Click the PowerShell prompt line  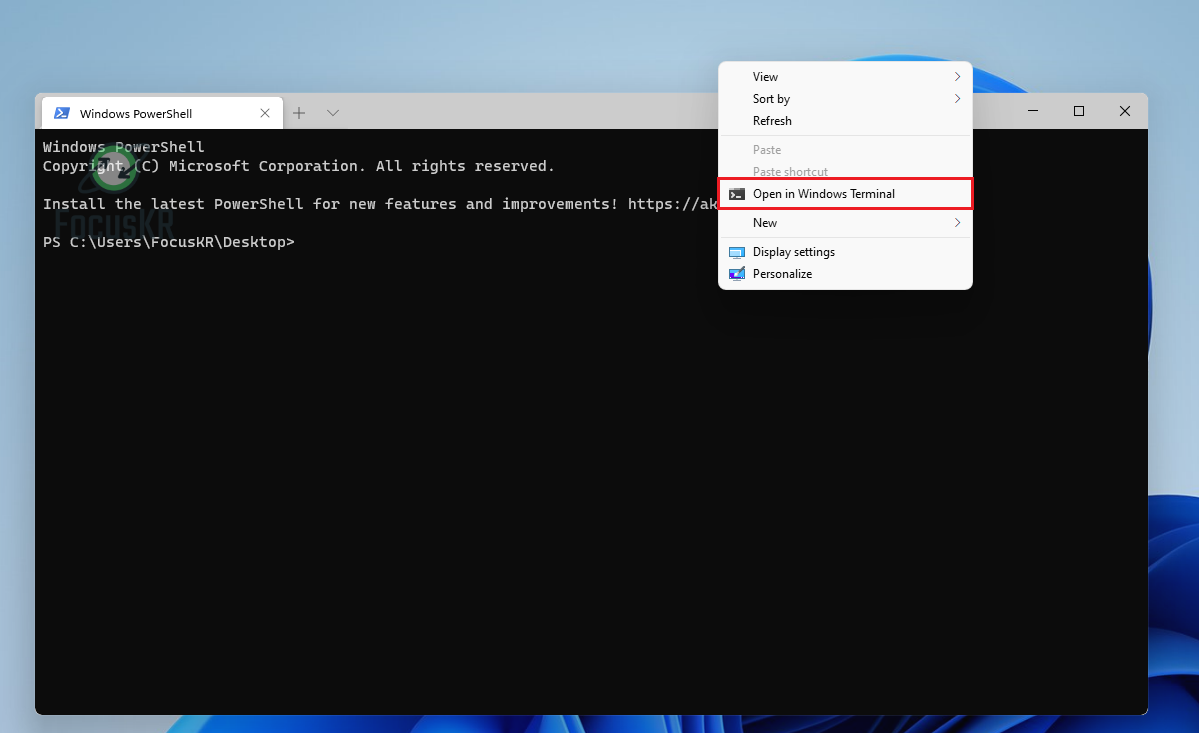click(x=168, y=242)
